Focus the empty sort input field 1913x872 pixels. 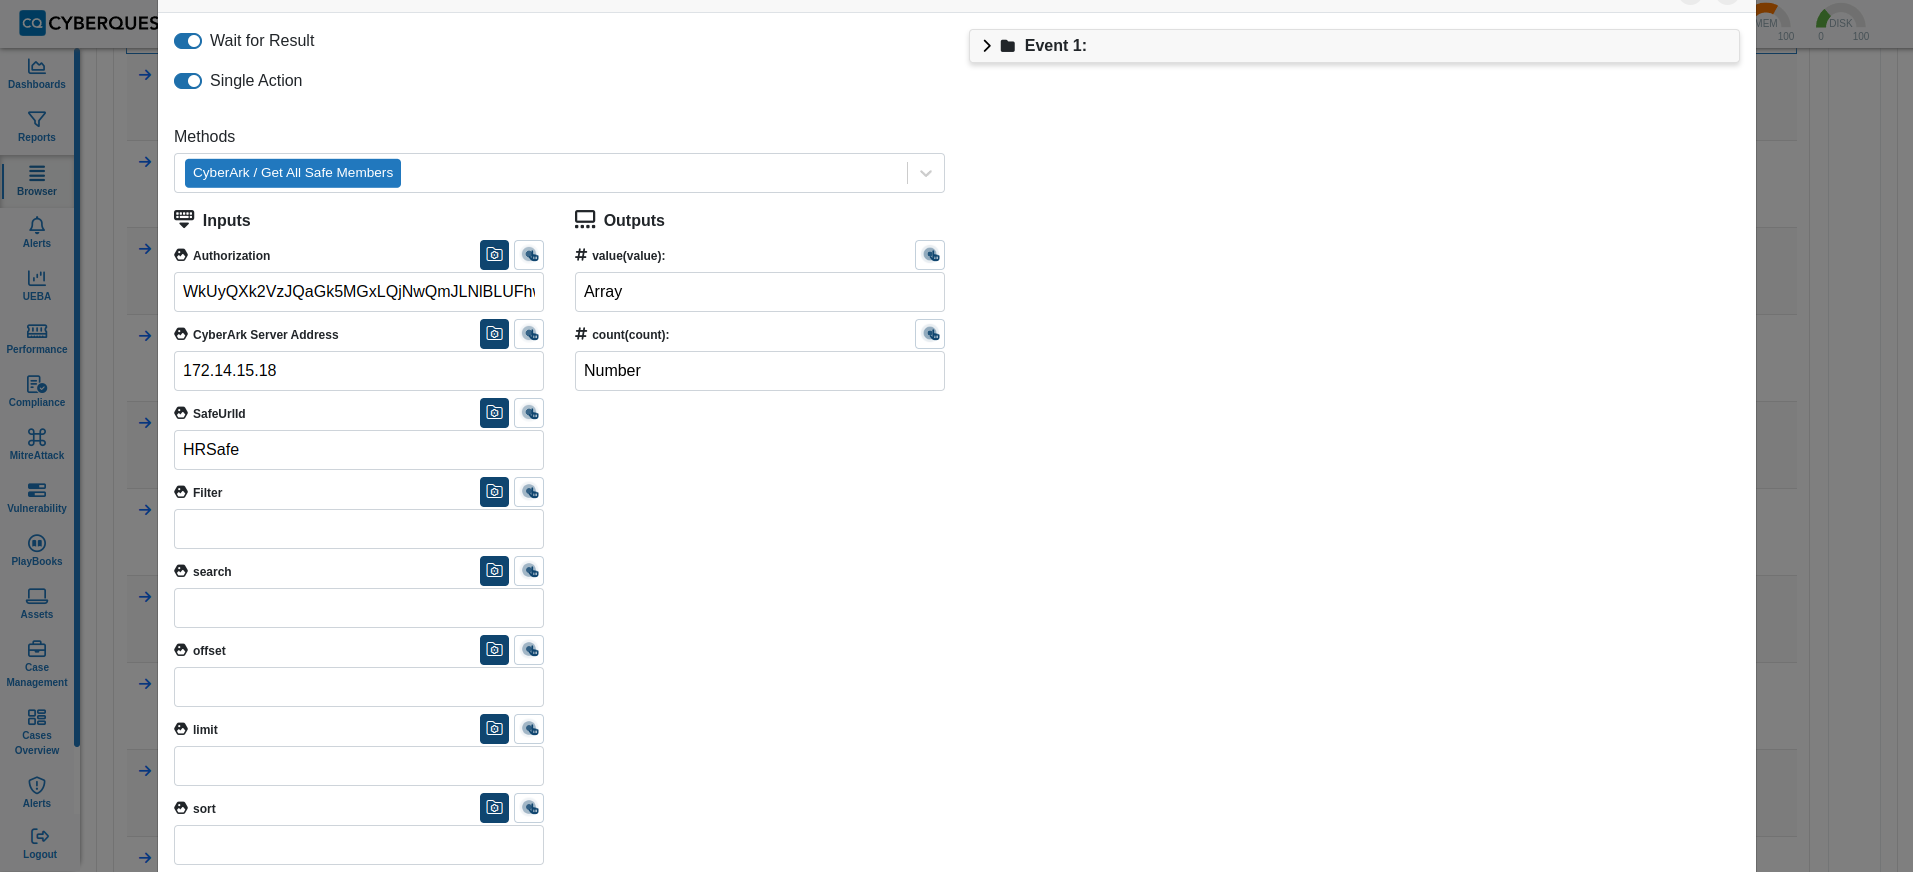coord(359,845)
